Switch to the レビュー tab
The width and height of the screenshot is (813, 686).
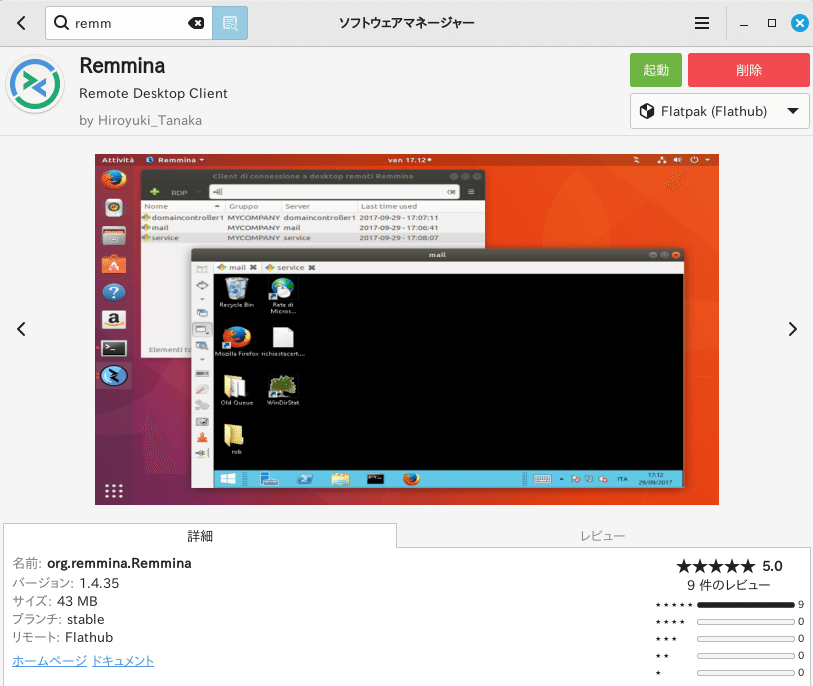coord(602,536)
